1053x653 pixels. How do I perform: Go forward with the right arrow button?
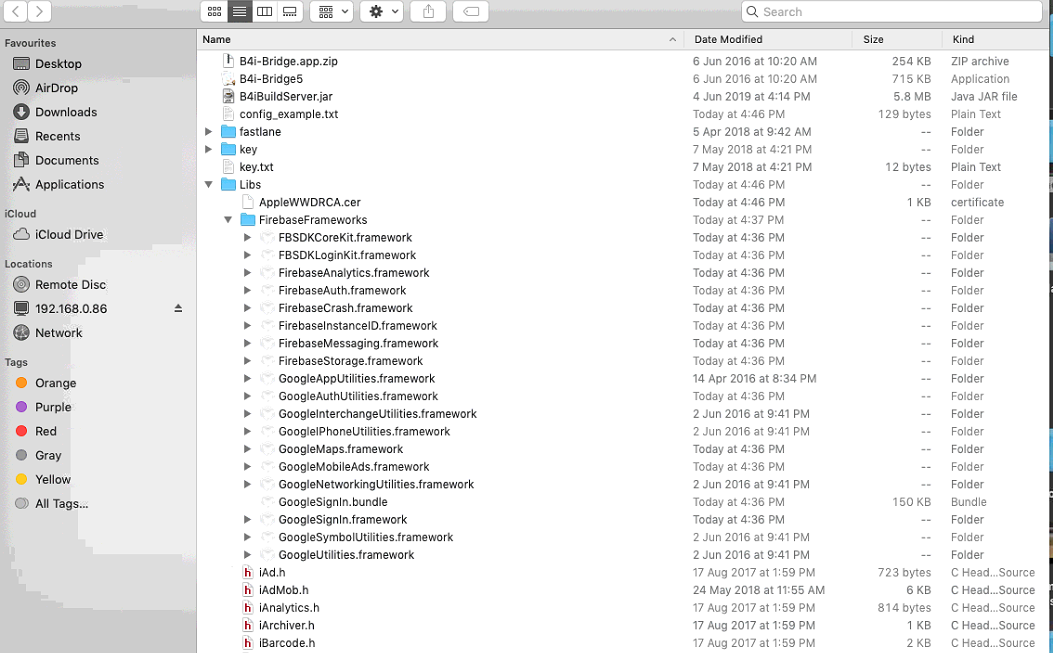pos(39,11)
